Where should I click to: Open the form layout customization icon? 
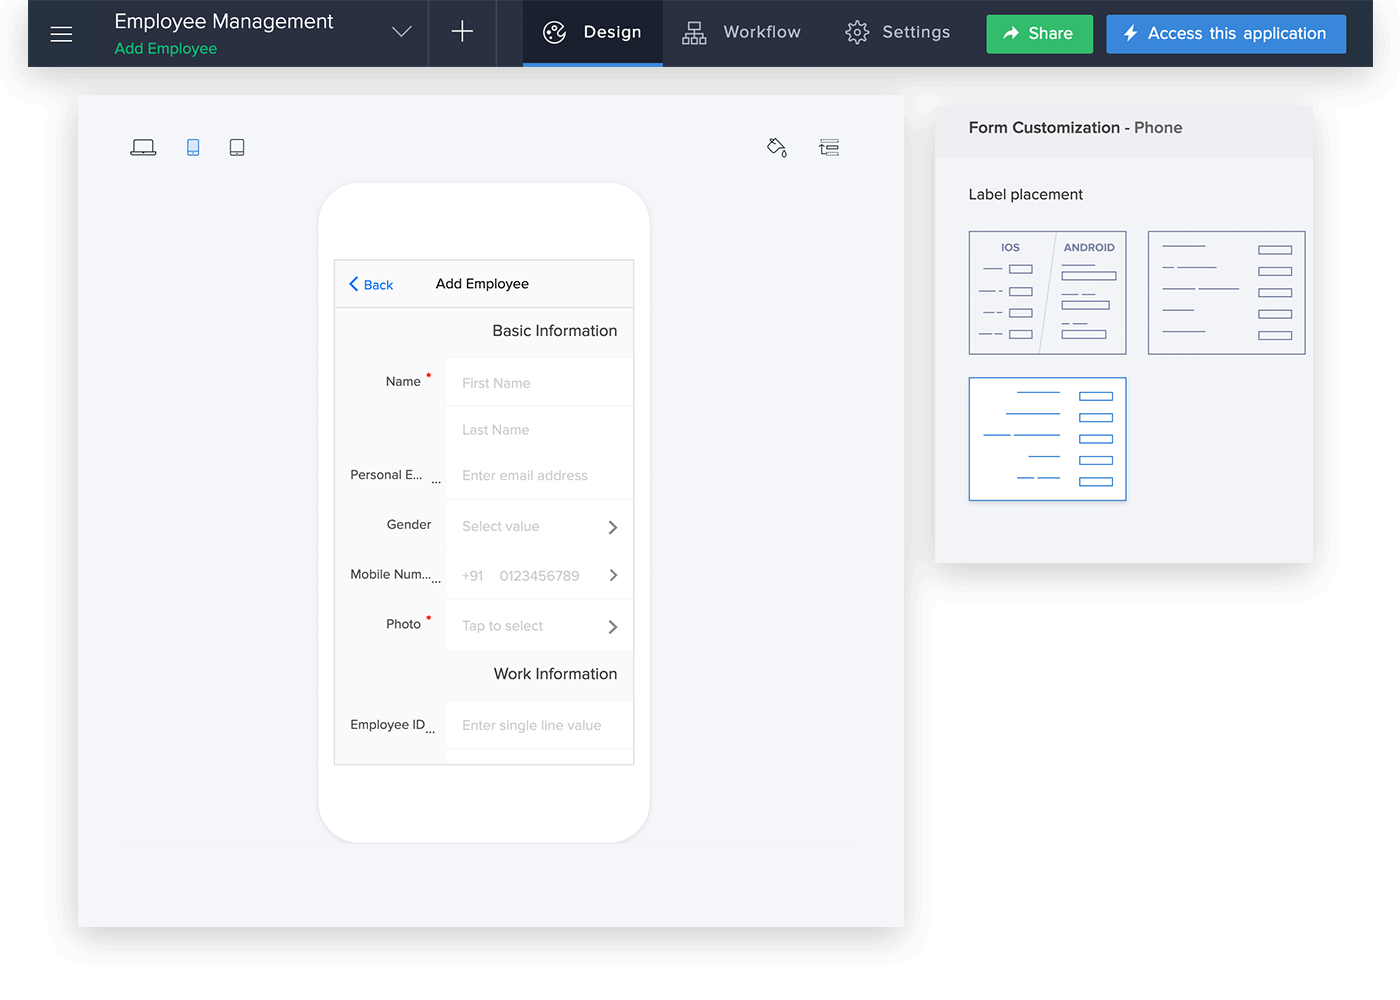pyautogui.click(x=829, y=148)
